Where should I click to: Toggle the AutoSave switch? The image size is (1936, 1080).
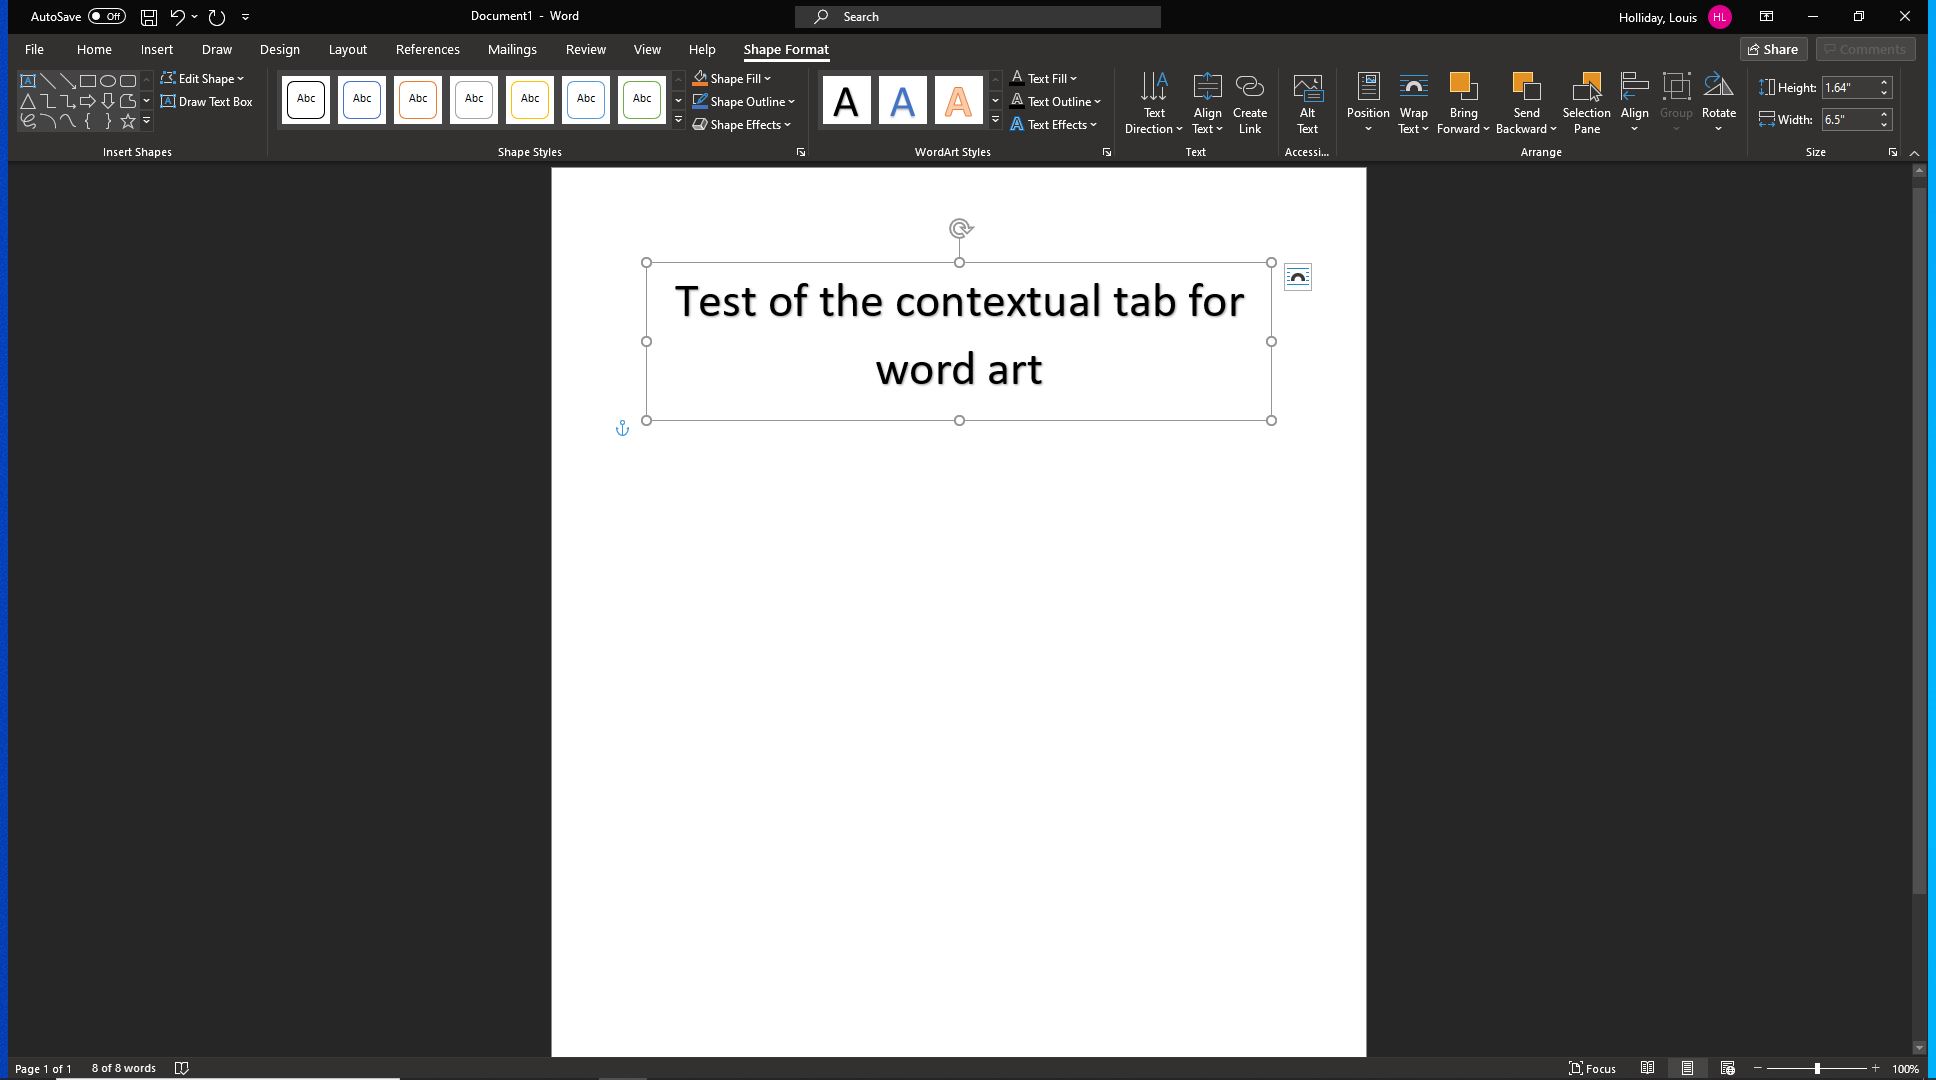tap(106, 17)
